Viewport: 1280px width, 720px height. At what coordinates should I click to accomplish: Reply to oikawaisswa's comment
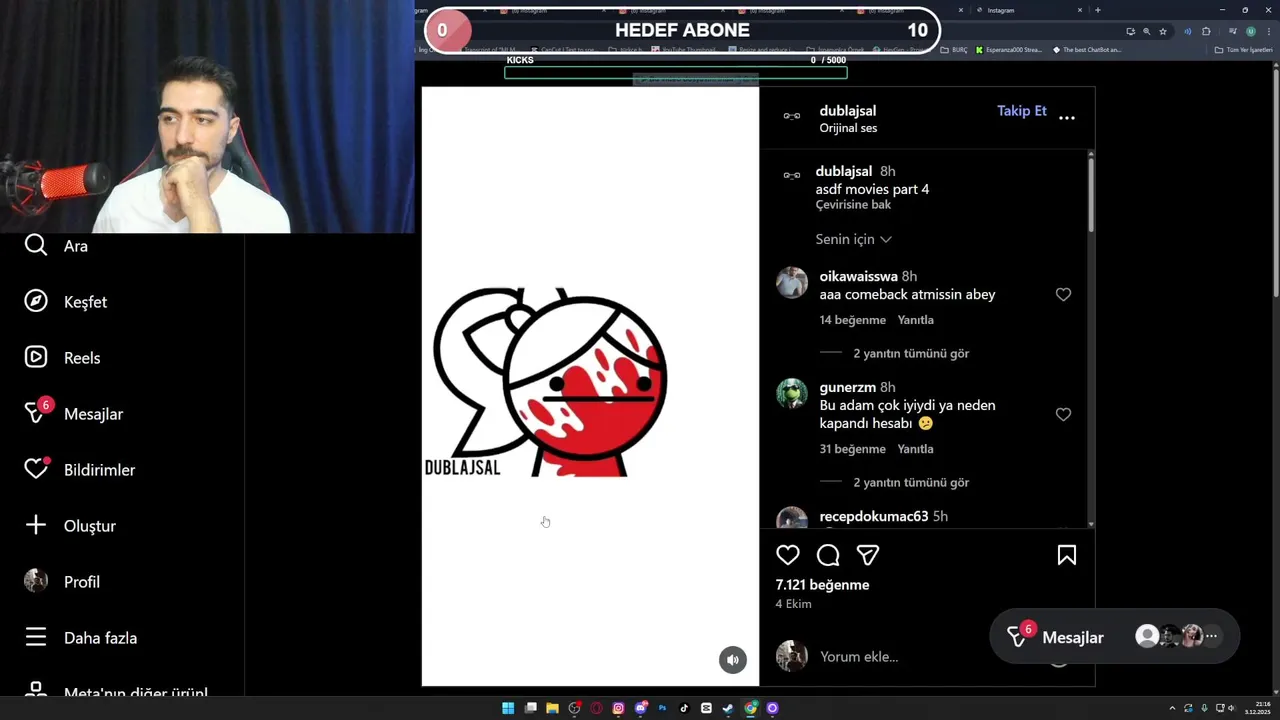(x=915, y=320)
